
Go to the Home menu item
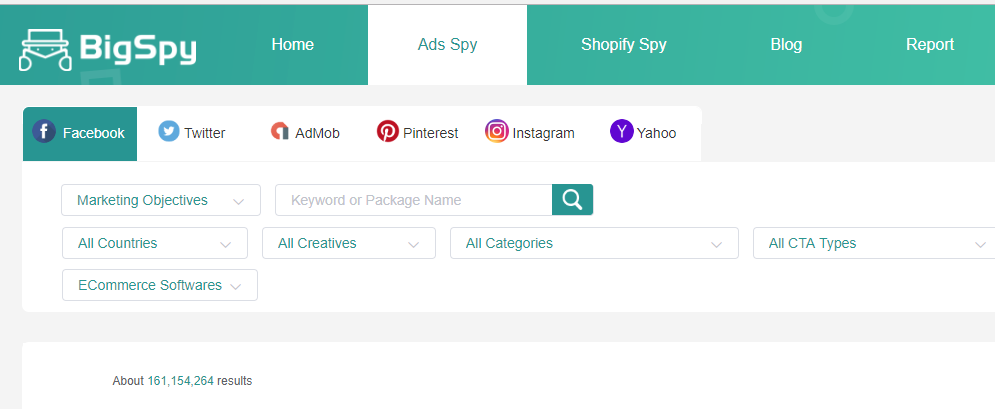coord(293,44)
